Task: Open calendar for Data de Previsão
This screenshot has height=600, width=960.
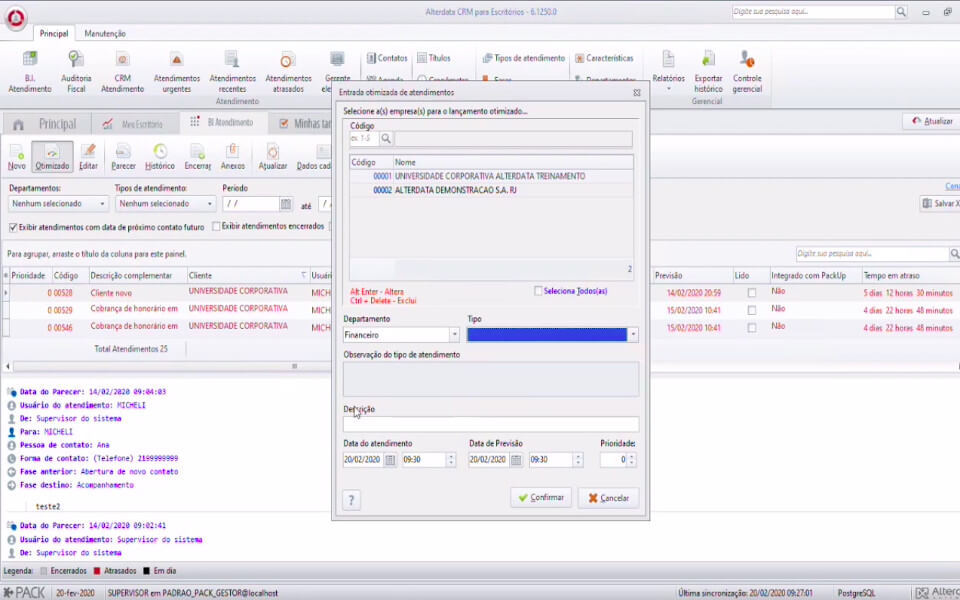Action: pyautogui.click(x=516, y=460)
